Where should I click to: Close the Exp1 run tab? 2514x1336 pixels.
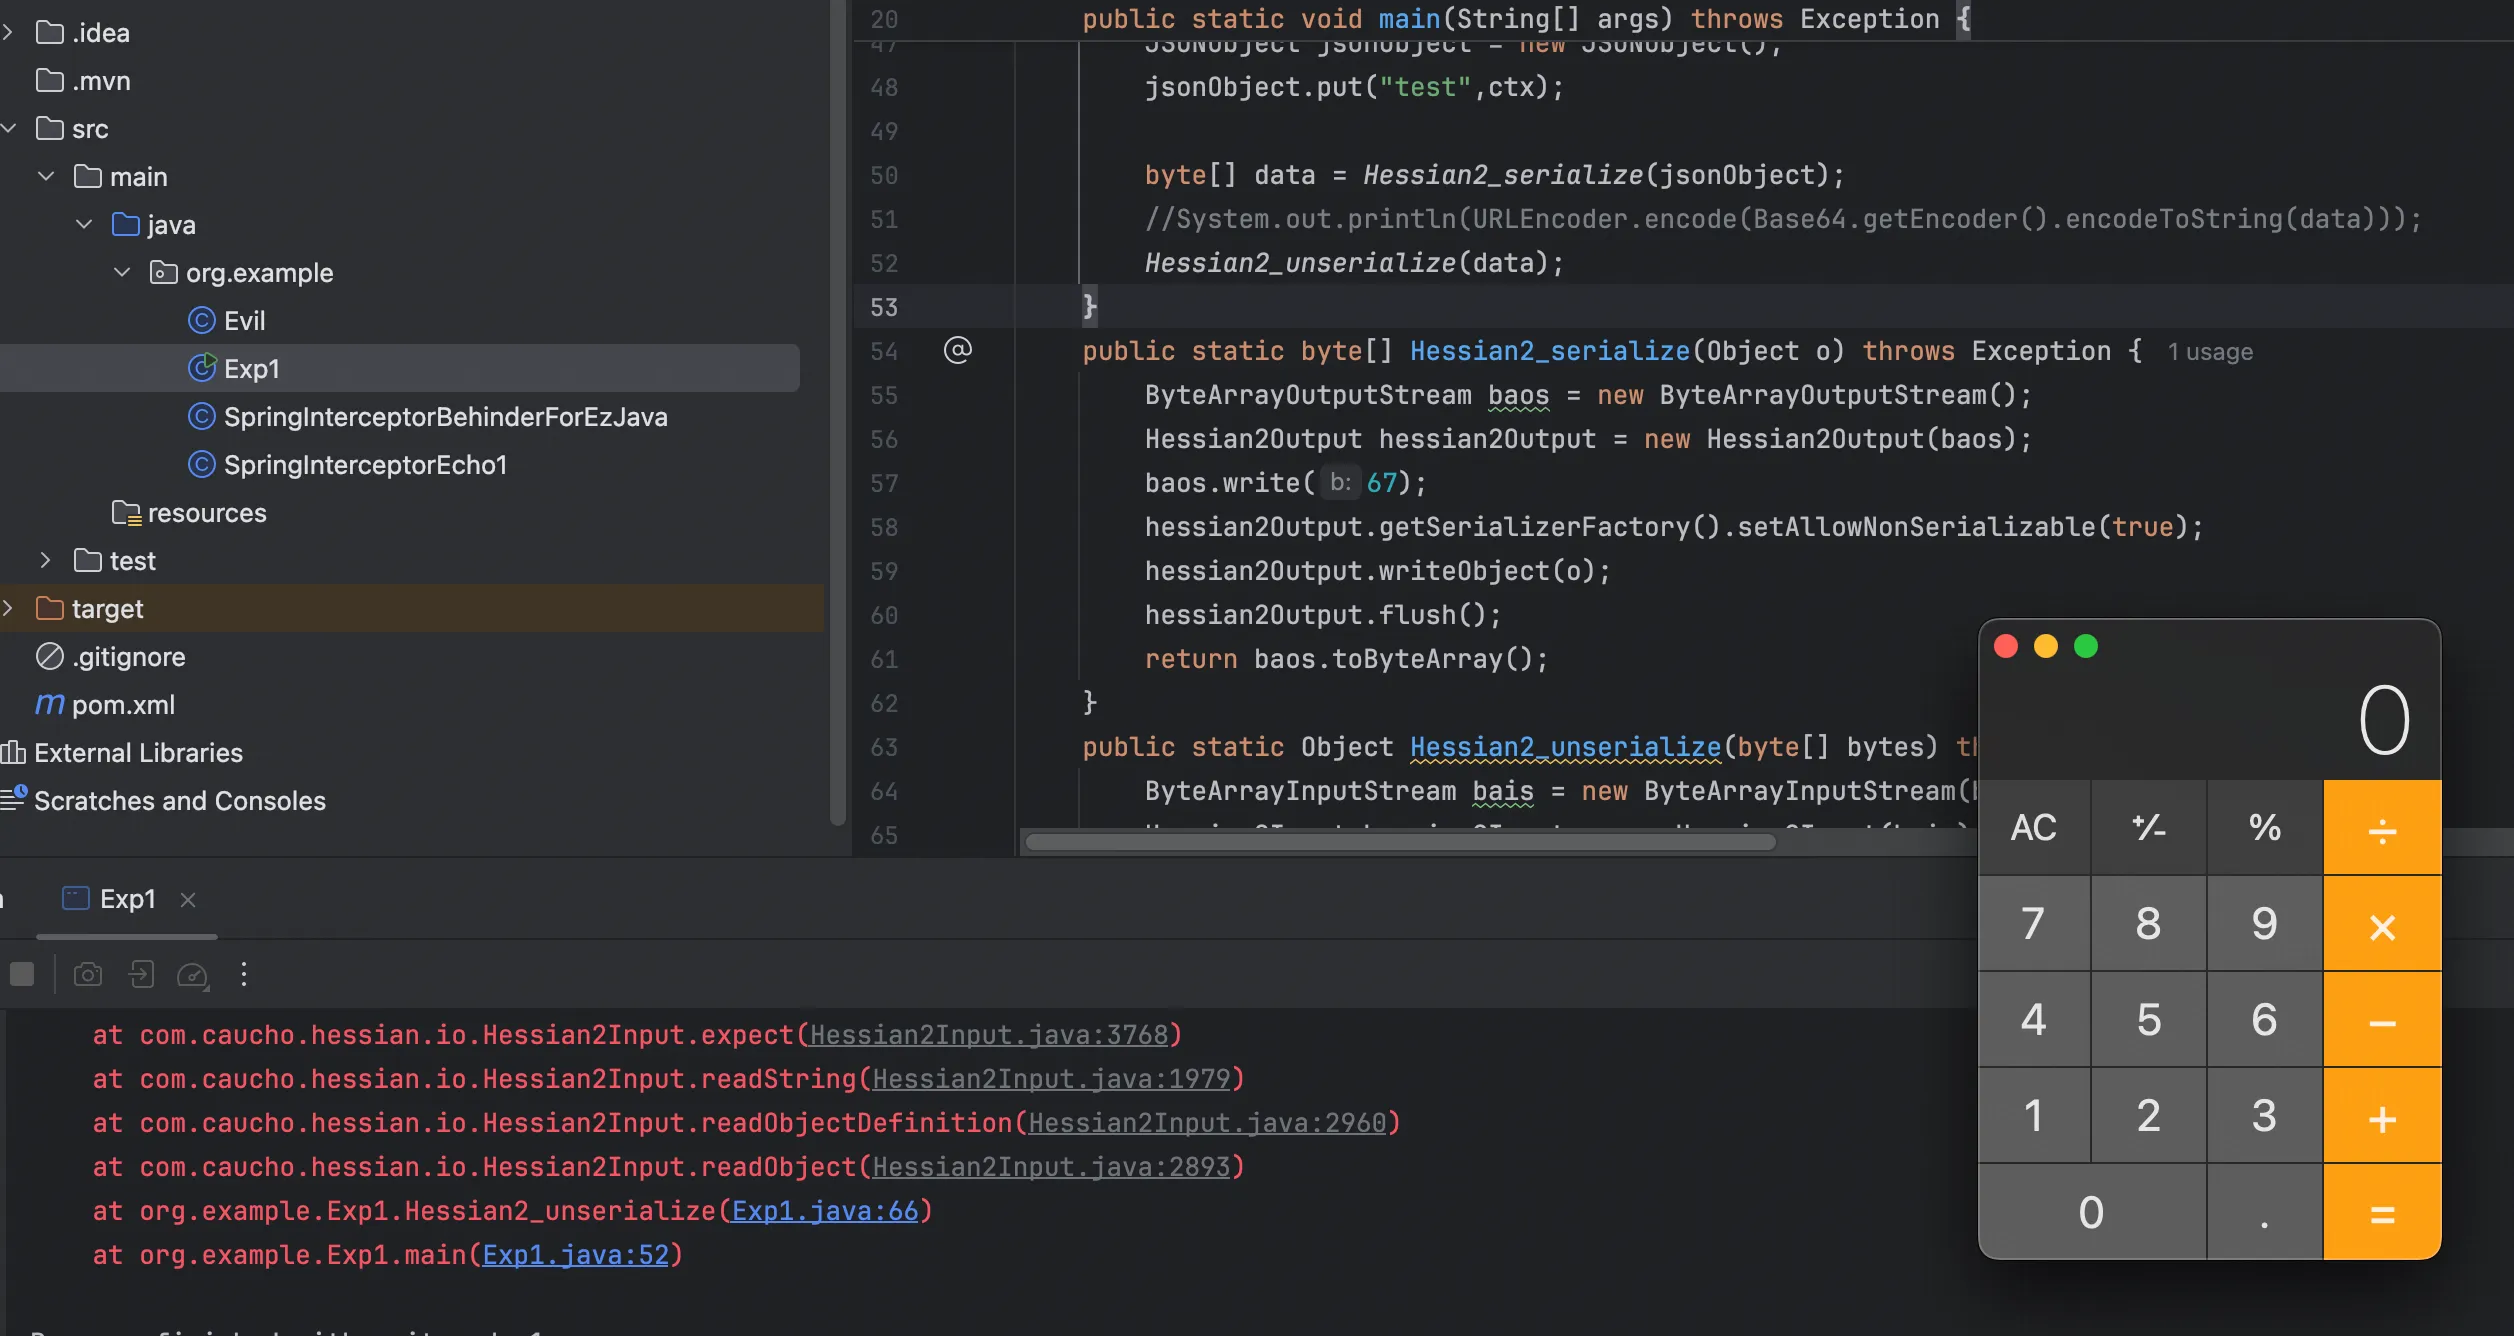coord(188,900)
